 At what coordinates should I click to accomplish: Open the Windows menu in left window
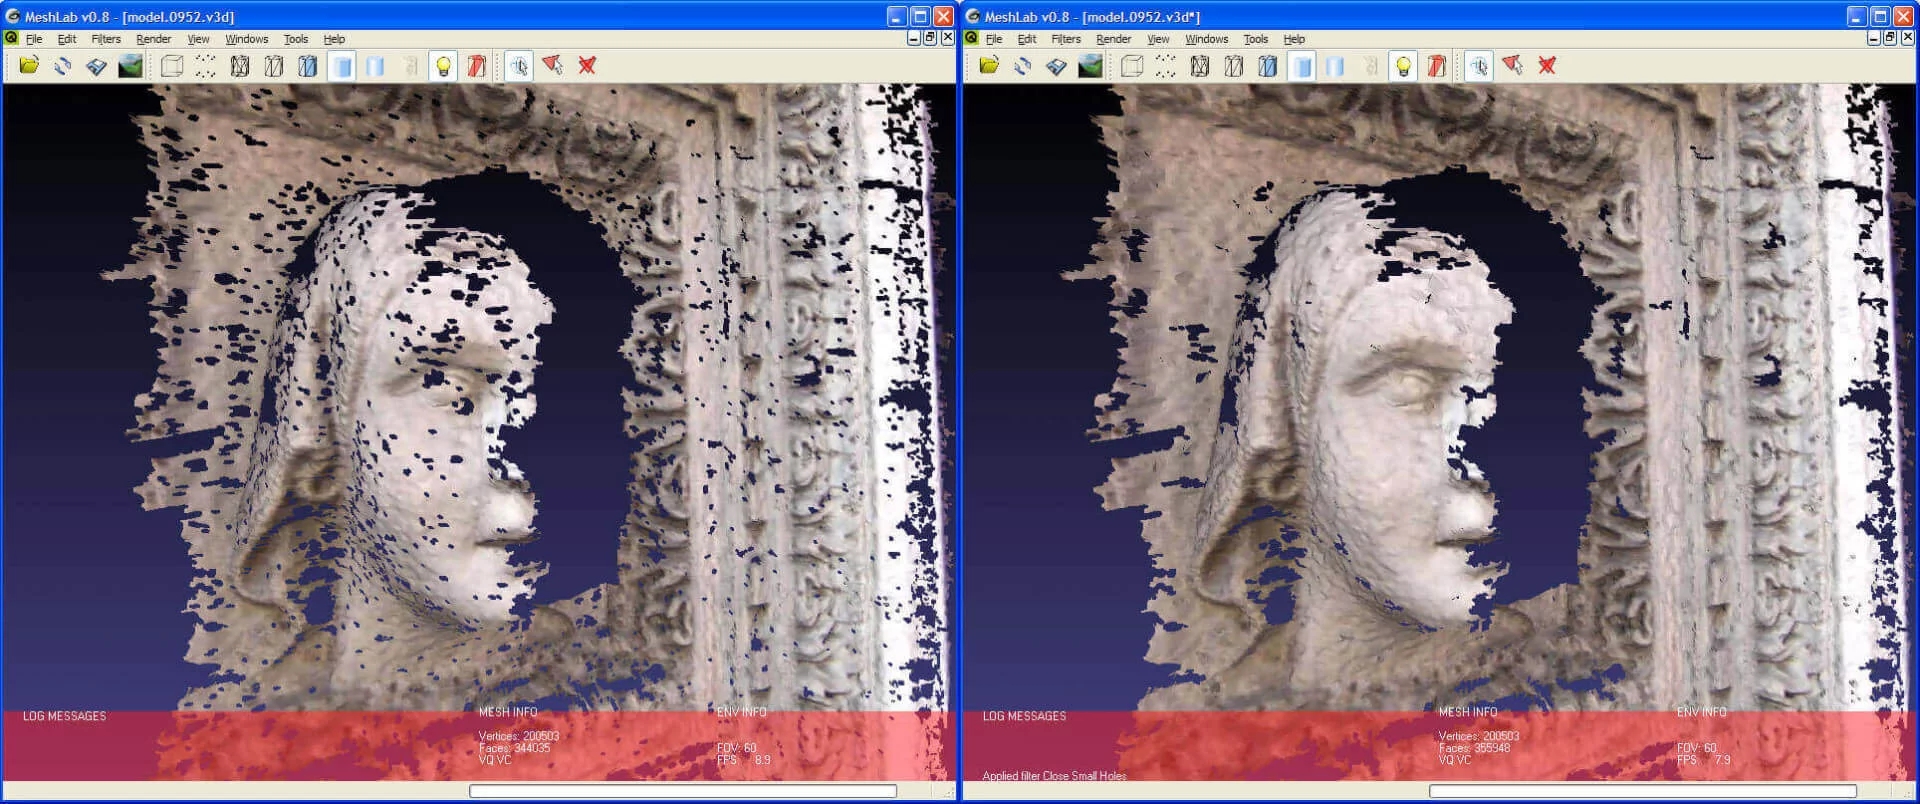247,39
